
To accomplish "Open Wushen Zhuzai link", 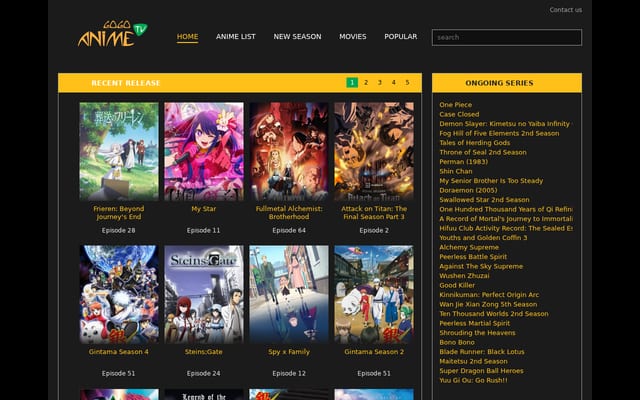I will point(464,276).
